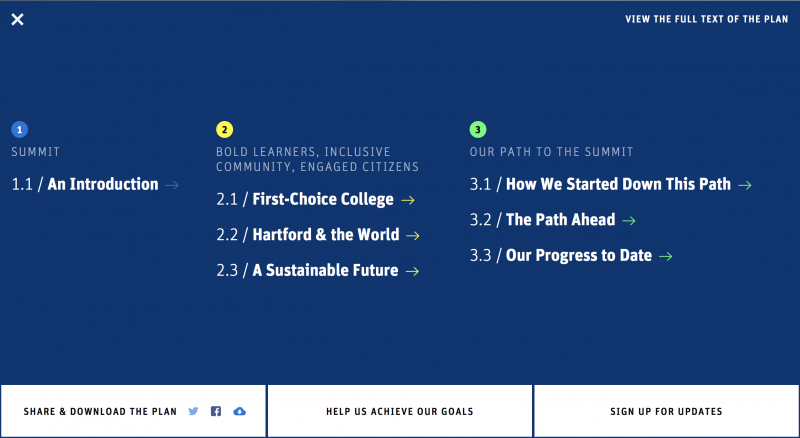This screenshot has width=800, height=438.
Task: Click arrow next to An Introduction
Action: [x=172, y=184]
